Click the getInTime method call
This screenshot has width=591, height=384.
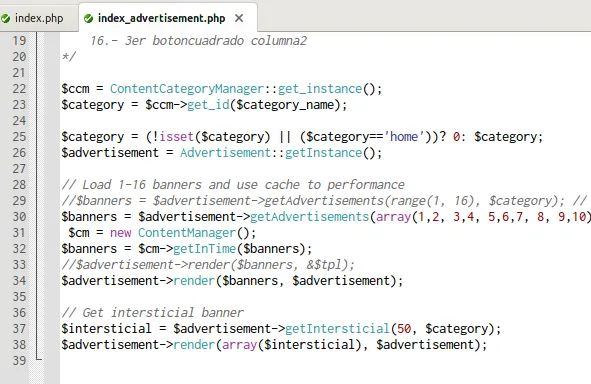[204, 249]
